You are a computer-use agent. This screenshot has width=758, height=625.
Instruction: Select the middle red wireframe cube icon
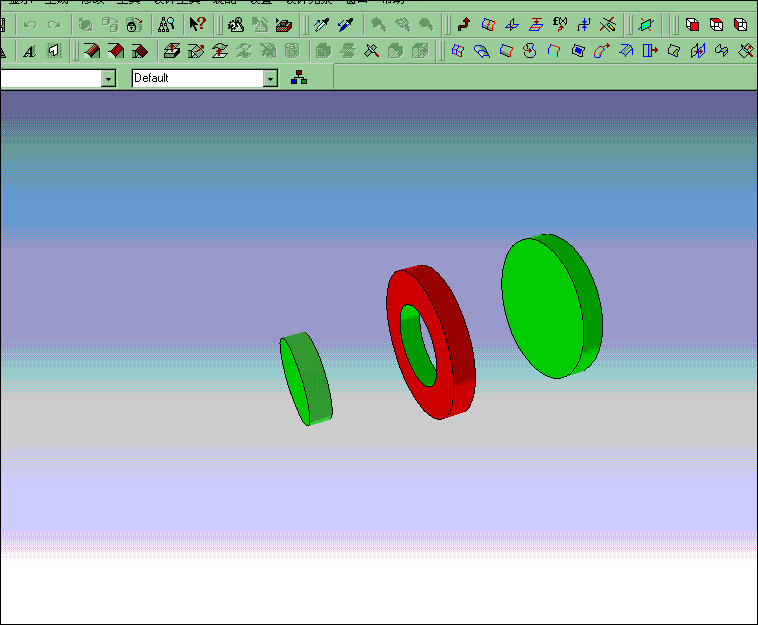pyautogui.click(x=716, y=24)
